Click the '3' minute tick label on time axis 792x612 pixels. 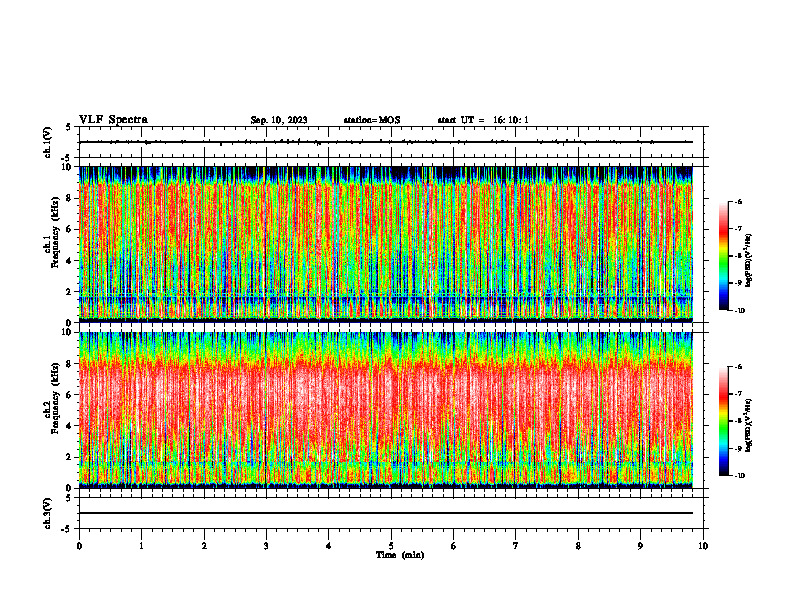coord(266,546)
